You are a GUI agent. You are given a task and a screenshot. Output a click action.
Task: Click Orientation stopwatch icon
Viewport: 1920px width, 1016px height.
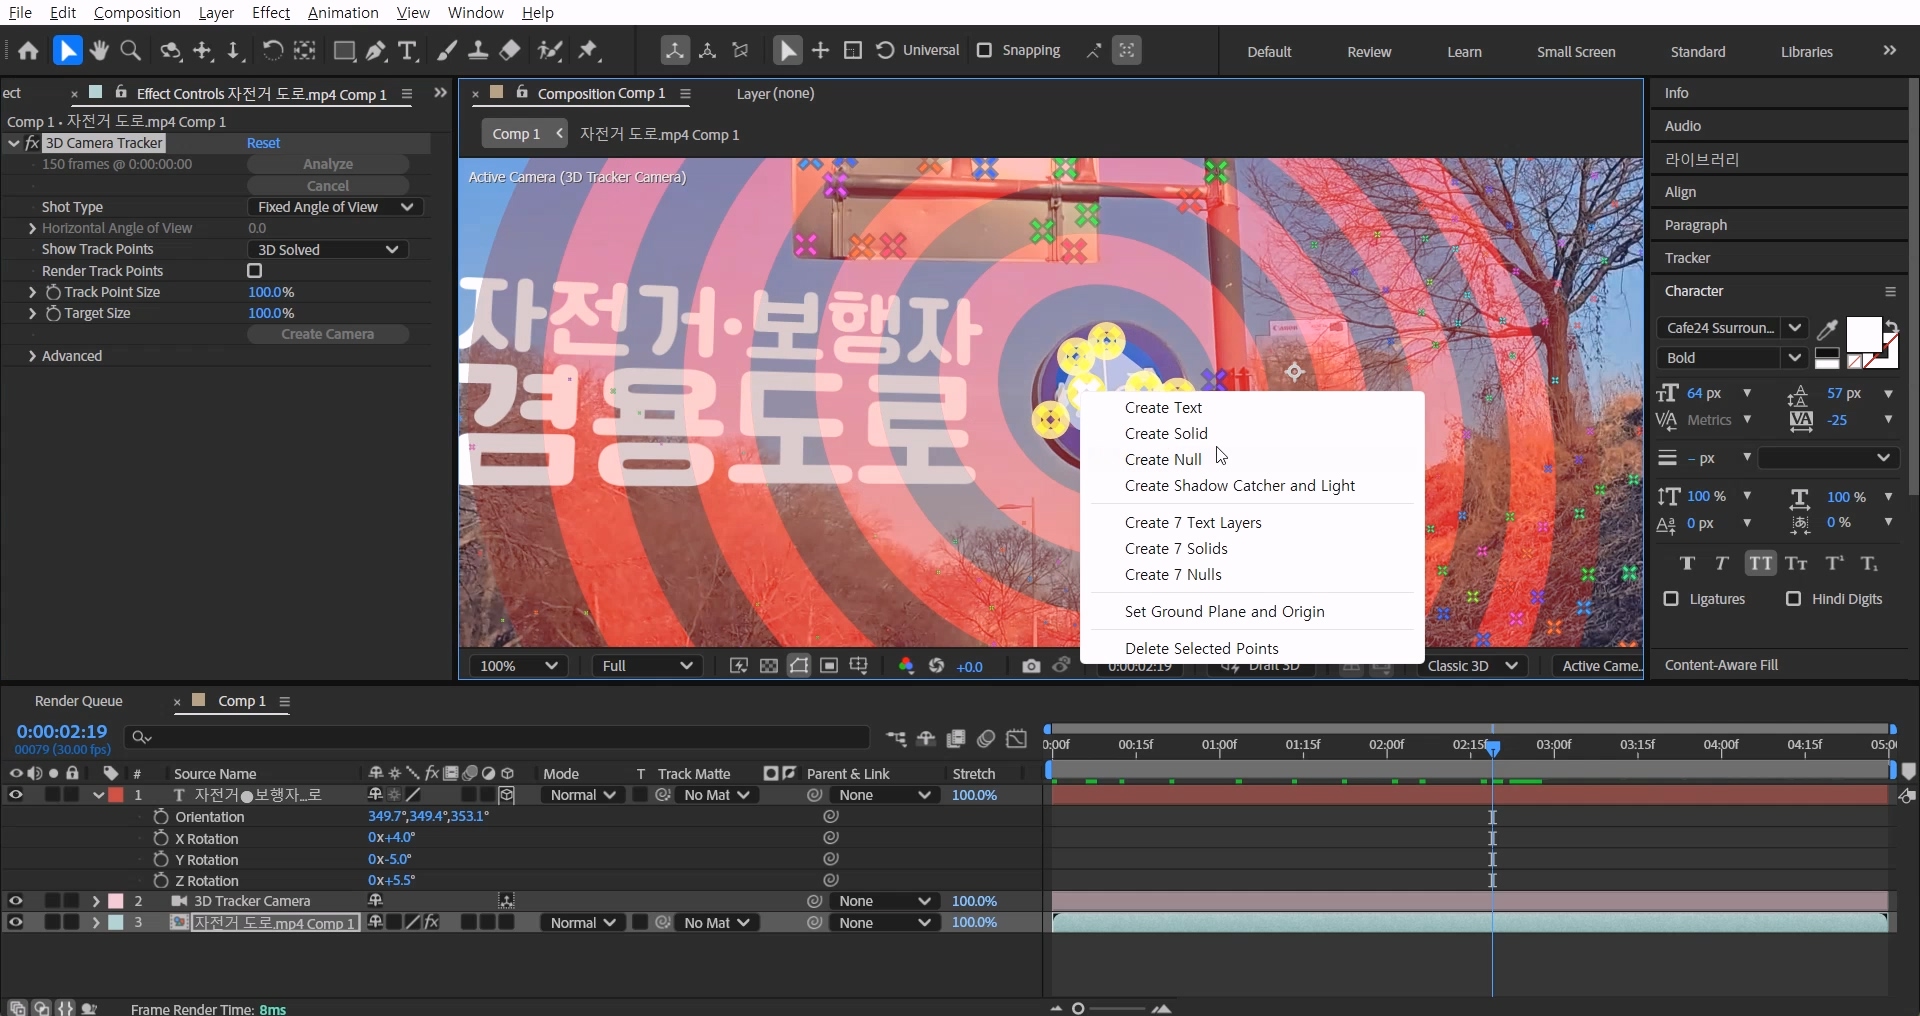coord(160,817)
